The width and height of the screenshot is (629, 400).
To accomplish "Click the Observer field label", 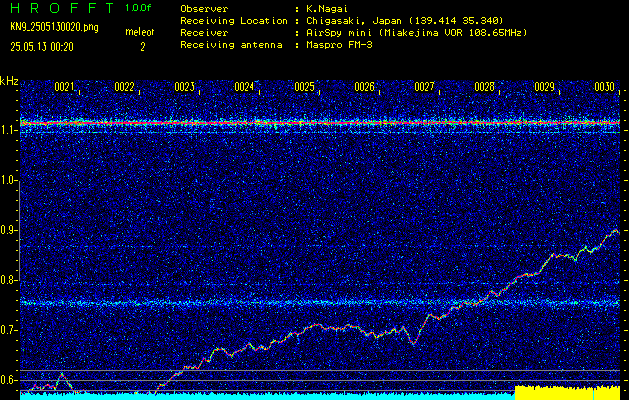I will pos(204,9).
